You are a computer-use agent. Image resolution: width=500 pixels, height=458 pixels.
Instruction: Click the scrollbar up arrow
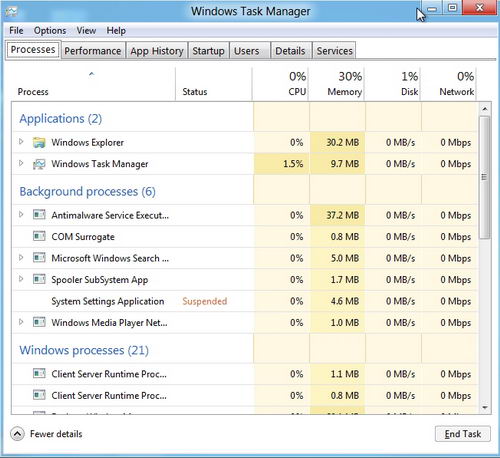(x=485, y=109)
